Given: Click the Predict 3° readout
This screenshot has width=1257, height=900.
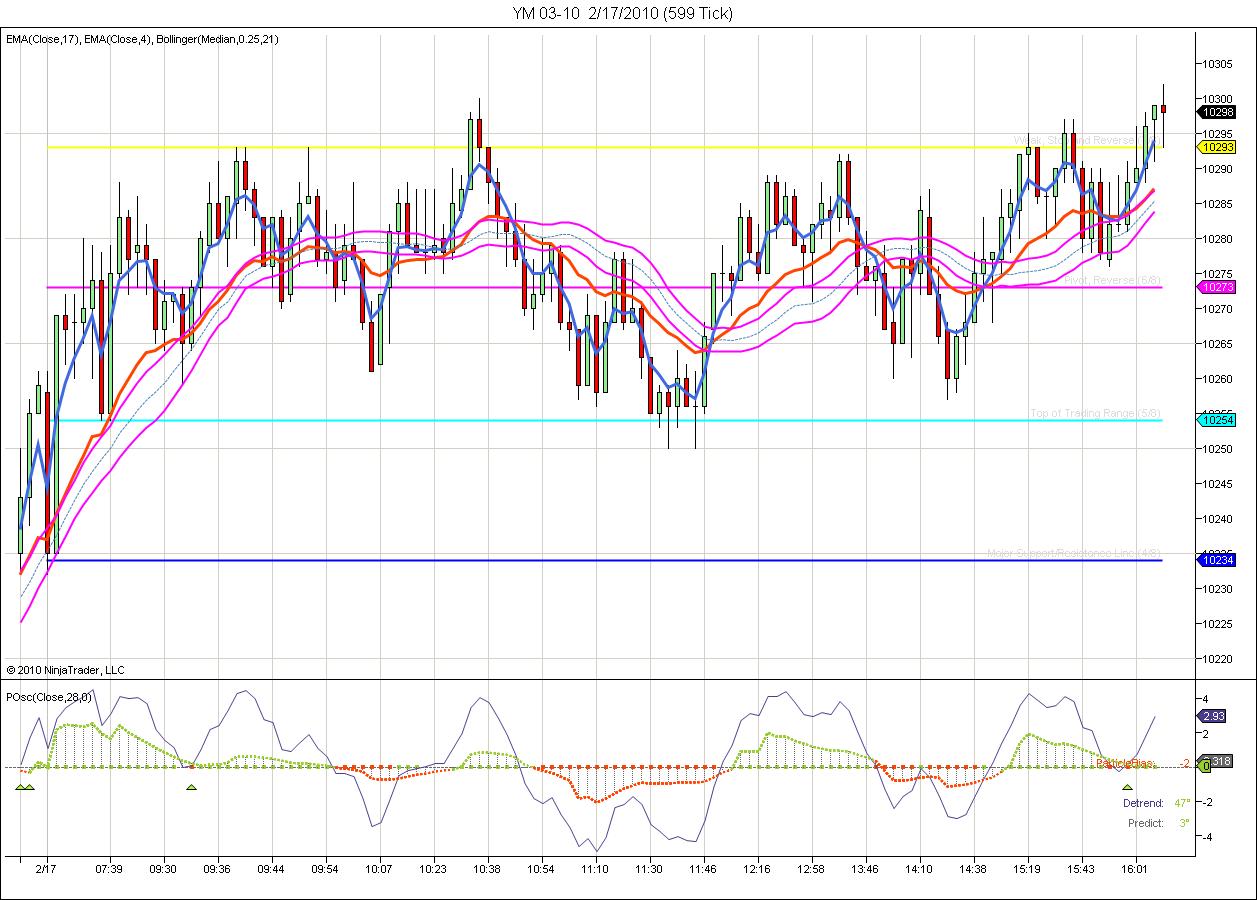Looking at the screenshot, I should pos(1158,823).
